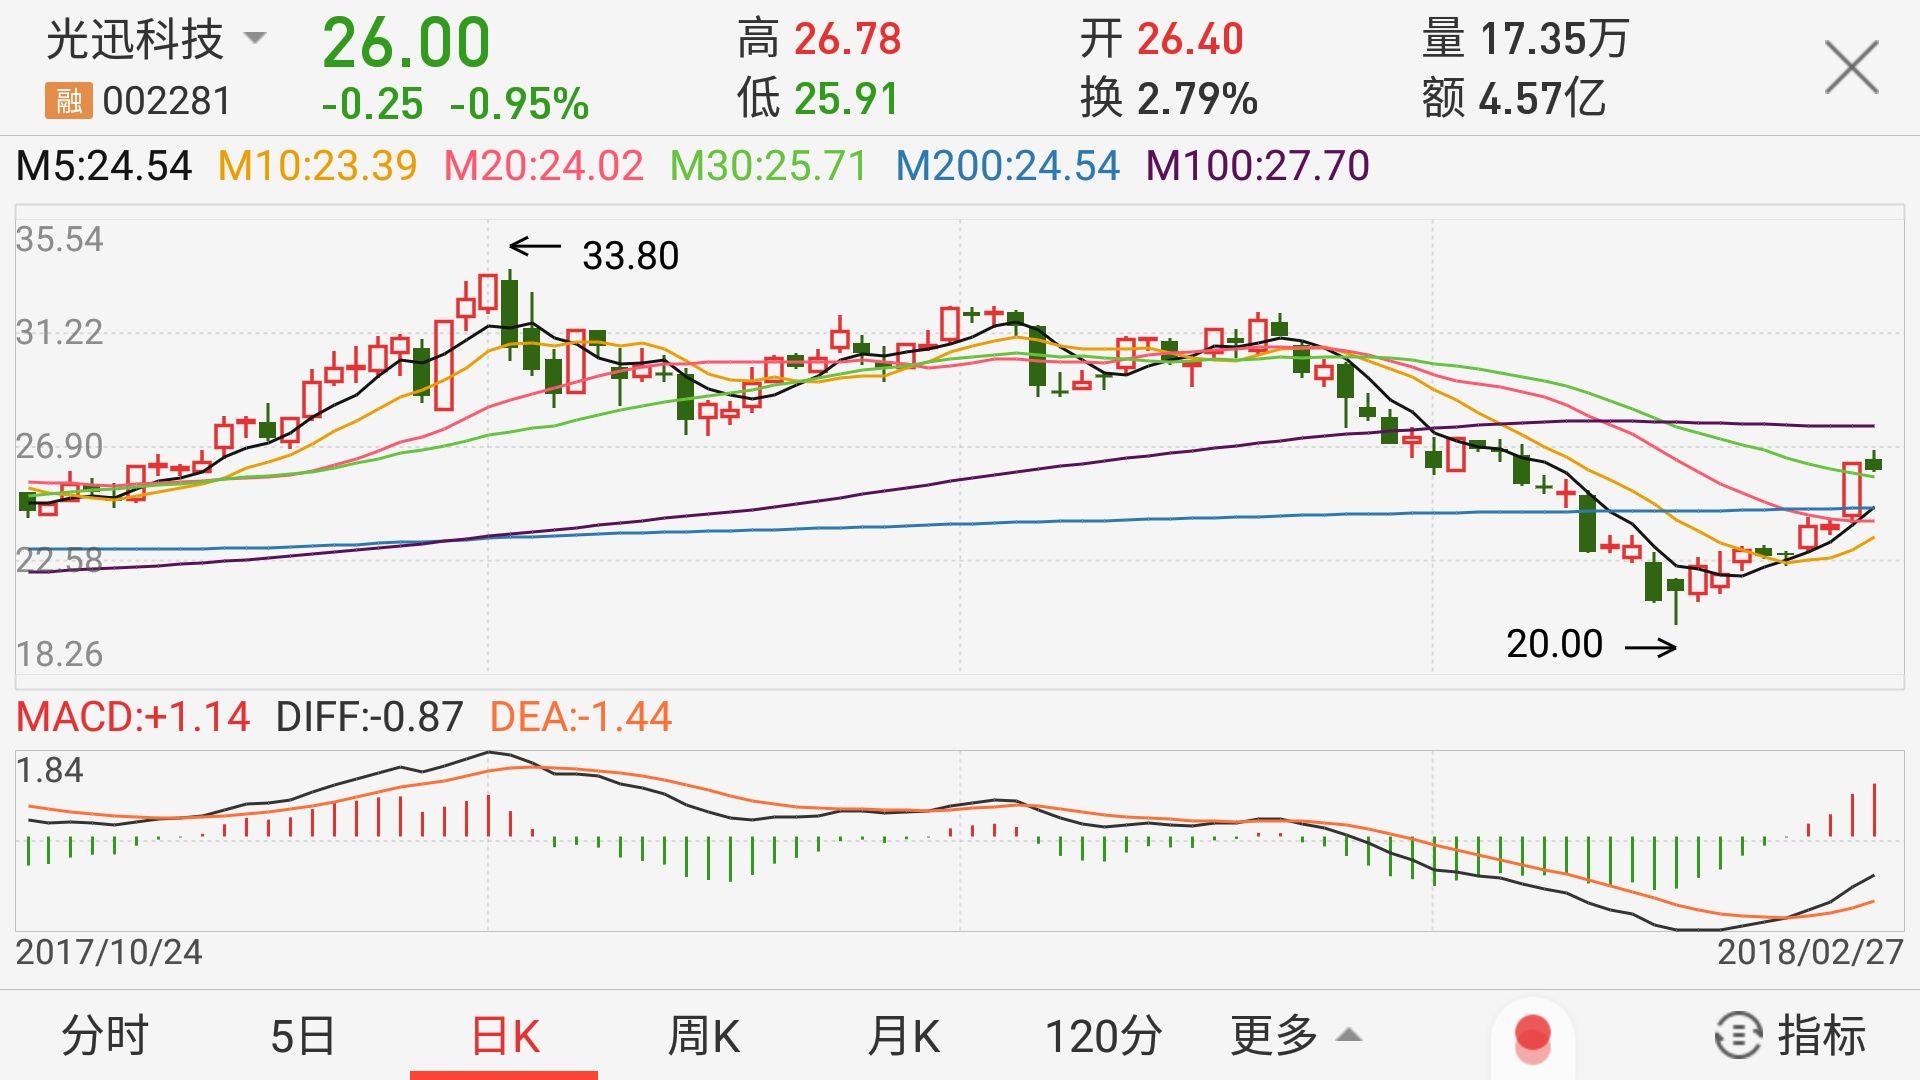The image size is (1920, 1080).
Task: Tap the turnover amount 4.57亿 value
Action: [x=1542, y=99]
